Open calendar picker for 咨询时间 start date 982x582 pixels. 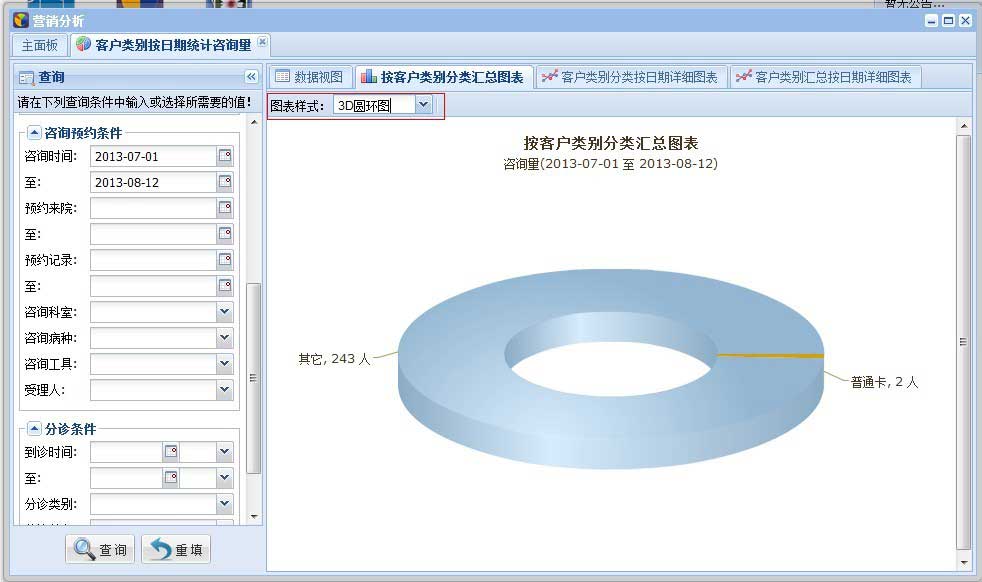pyautogui.click(x=225, y=156)
